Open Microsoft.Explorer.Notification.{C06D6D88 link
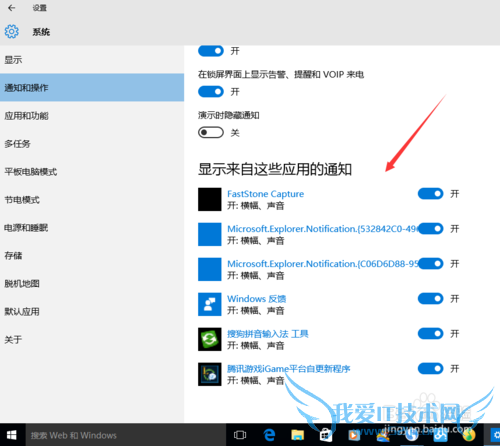The image size is (500, 446). (323, 264)
